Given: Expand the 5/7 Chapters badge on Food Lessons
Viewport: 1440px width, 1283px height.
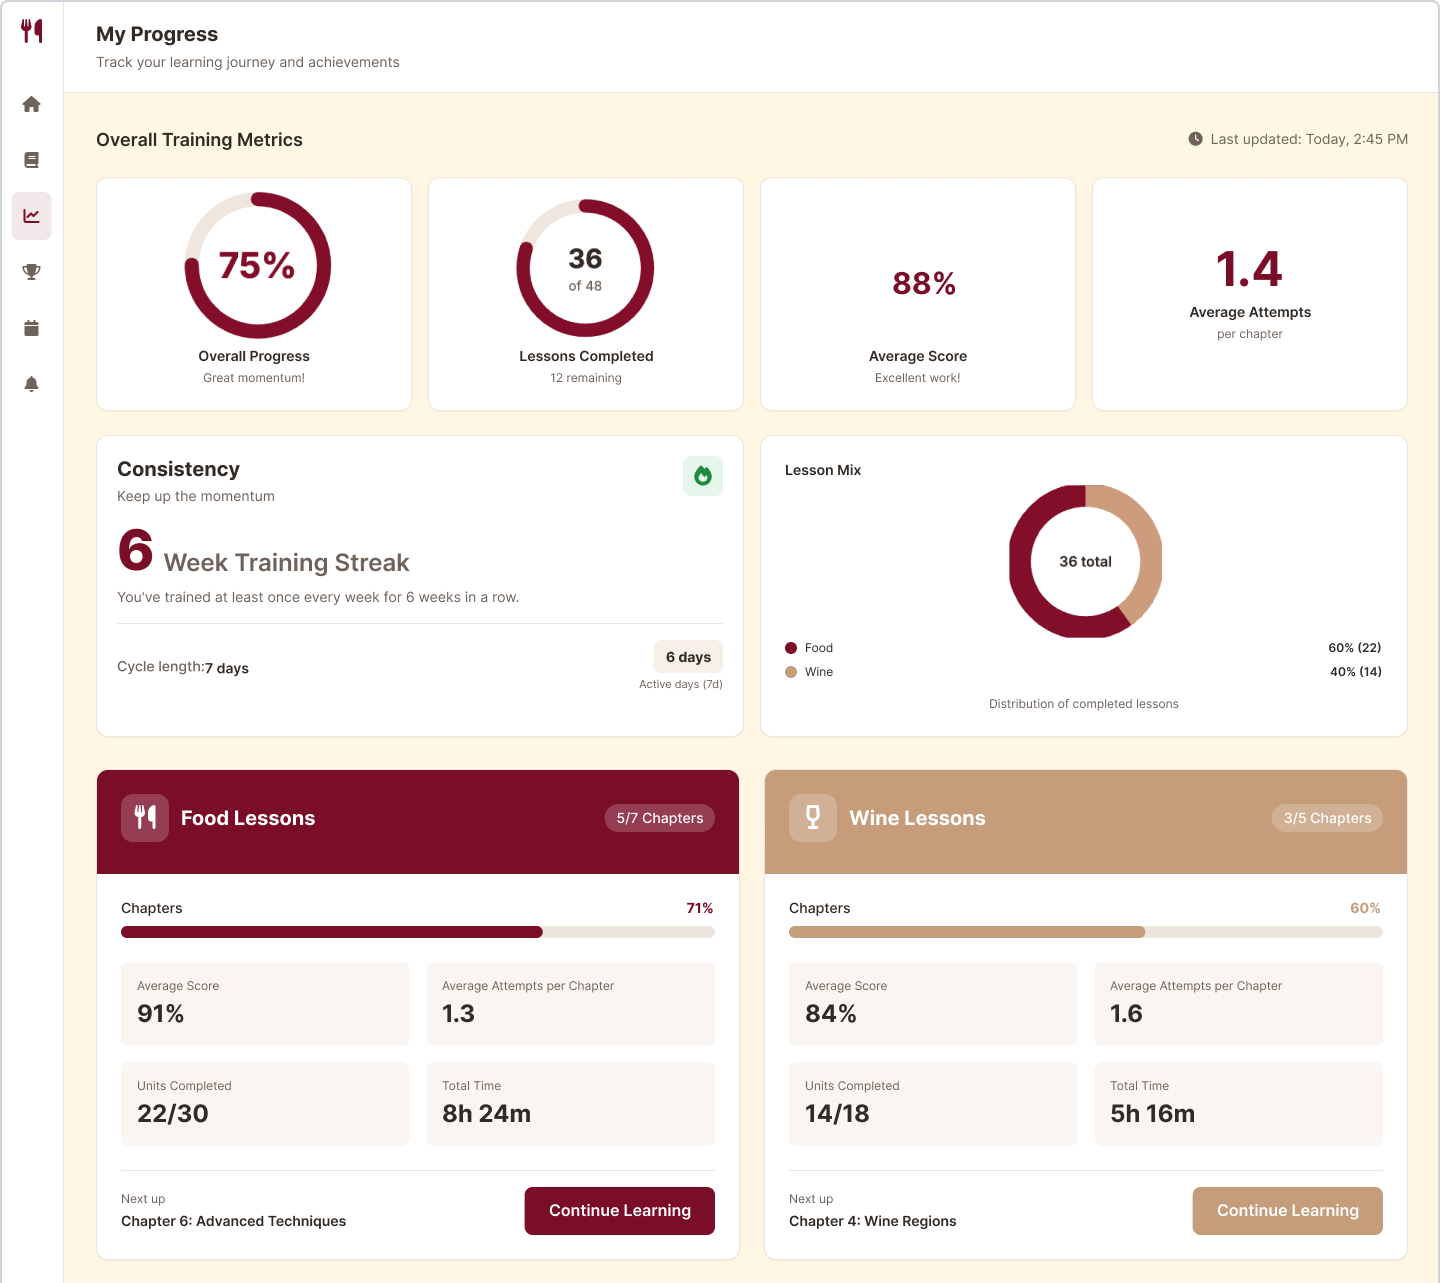Looking at the screenshot, I should [x=659, y=817].
